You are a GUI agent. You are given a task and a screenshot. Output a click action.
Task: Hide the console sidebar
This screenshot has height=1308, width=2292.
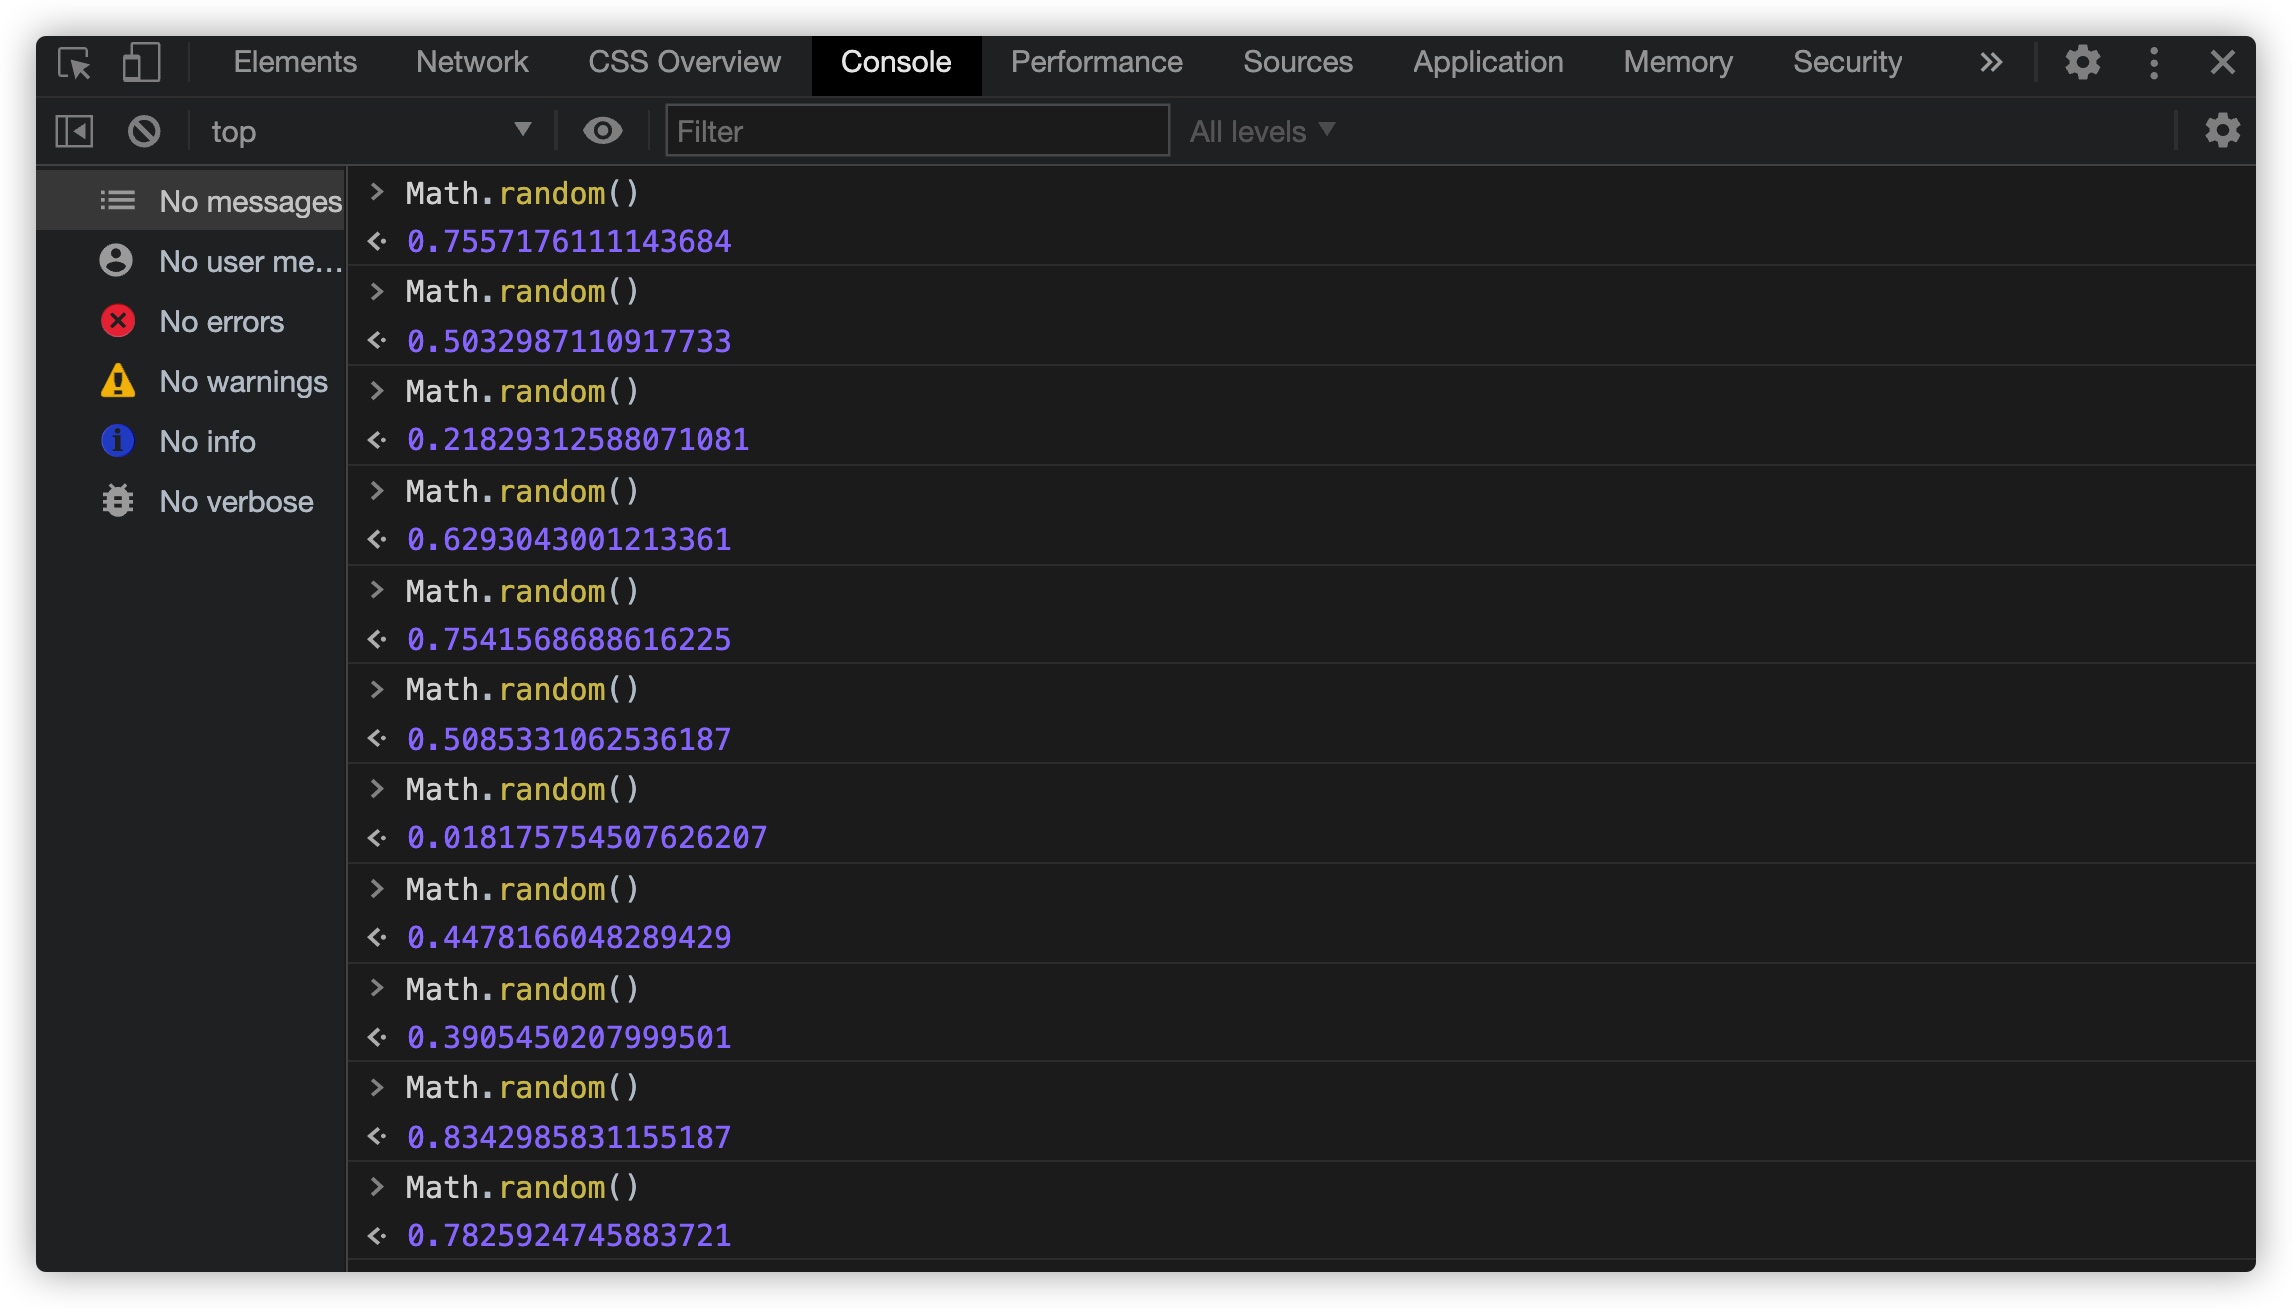click(75, 131)
